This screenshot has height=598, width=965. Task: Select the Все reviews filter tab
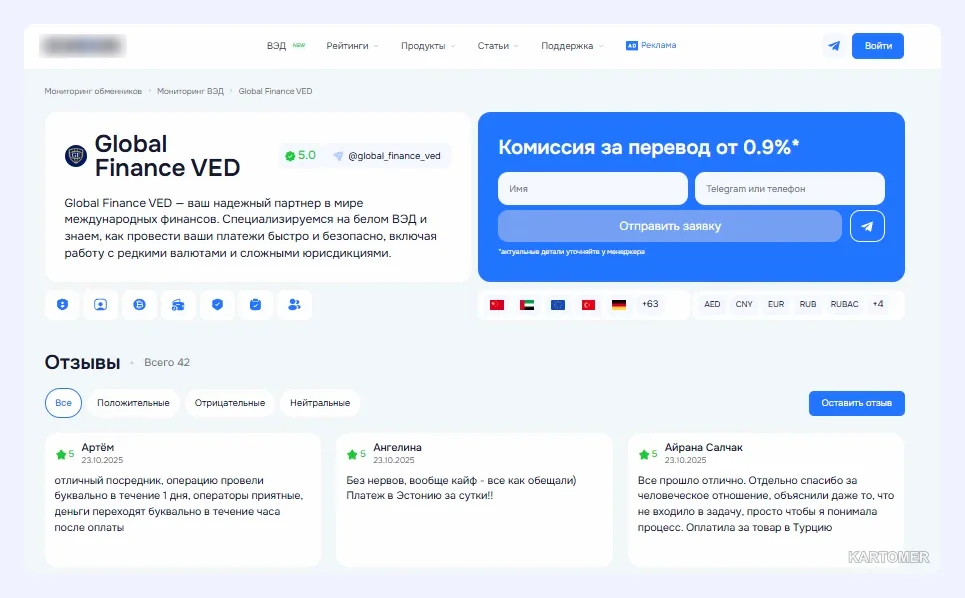tap(63, 403)
